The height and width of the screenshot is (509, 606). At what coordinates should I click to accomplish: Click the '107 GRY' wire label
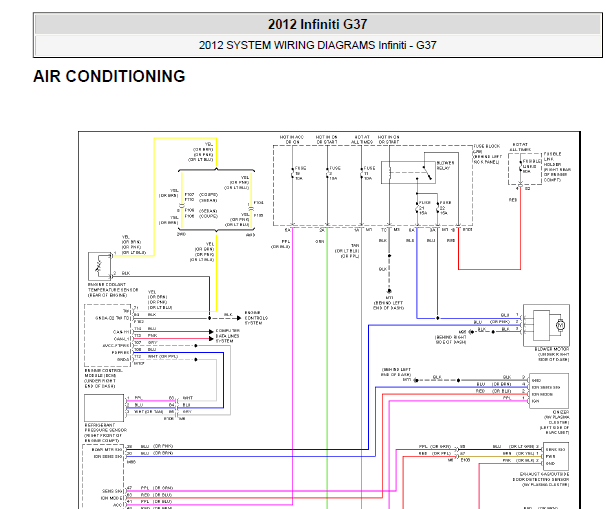(146, 342)
